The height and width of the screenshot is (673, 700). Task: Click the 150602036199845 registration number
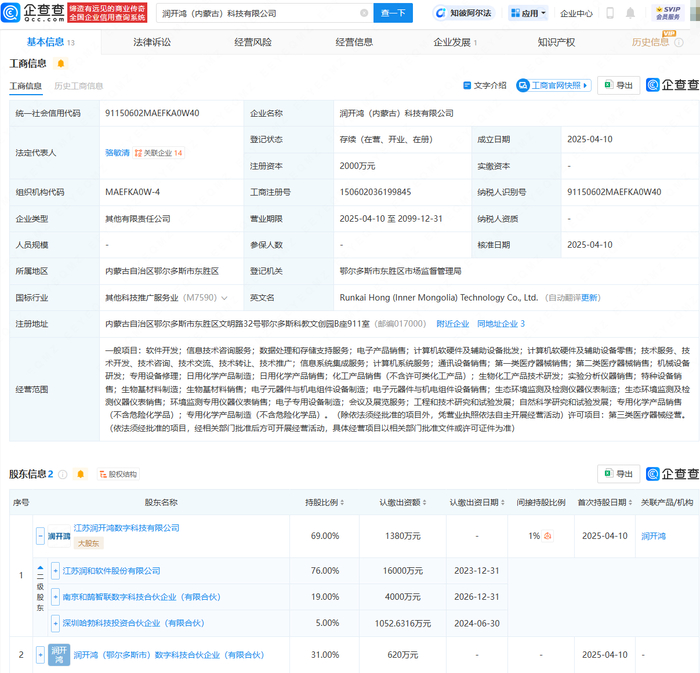tap(375, 192)
